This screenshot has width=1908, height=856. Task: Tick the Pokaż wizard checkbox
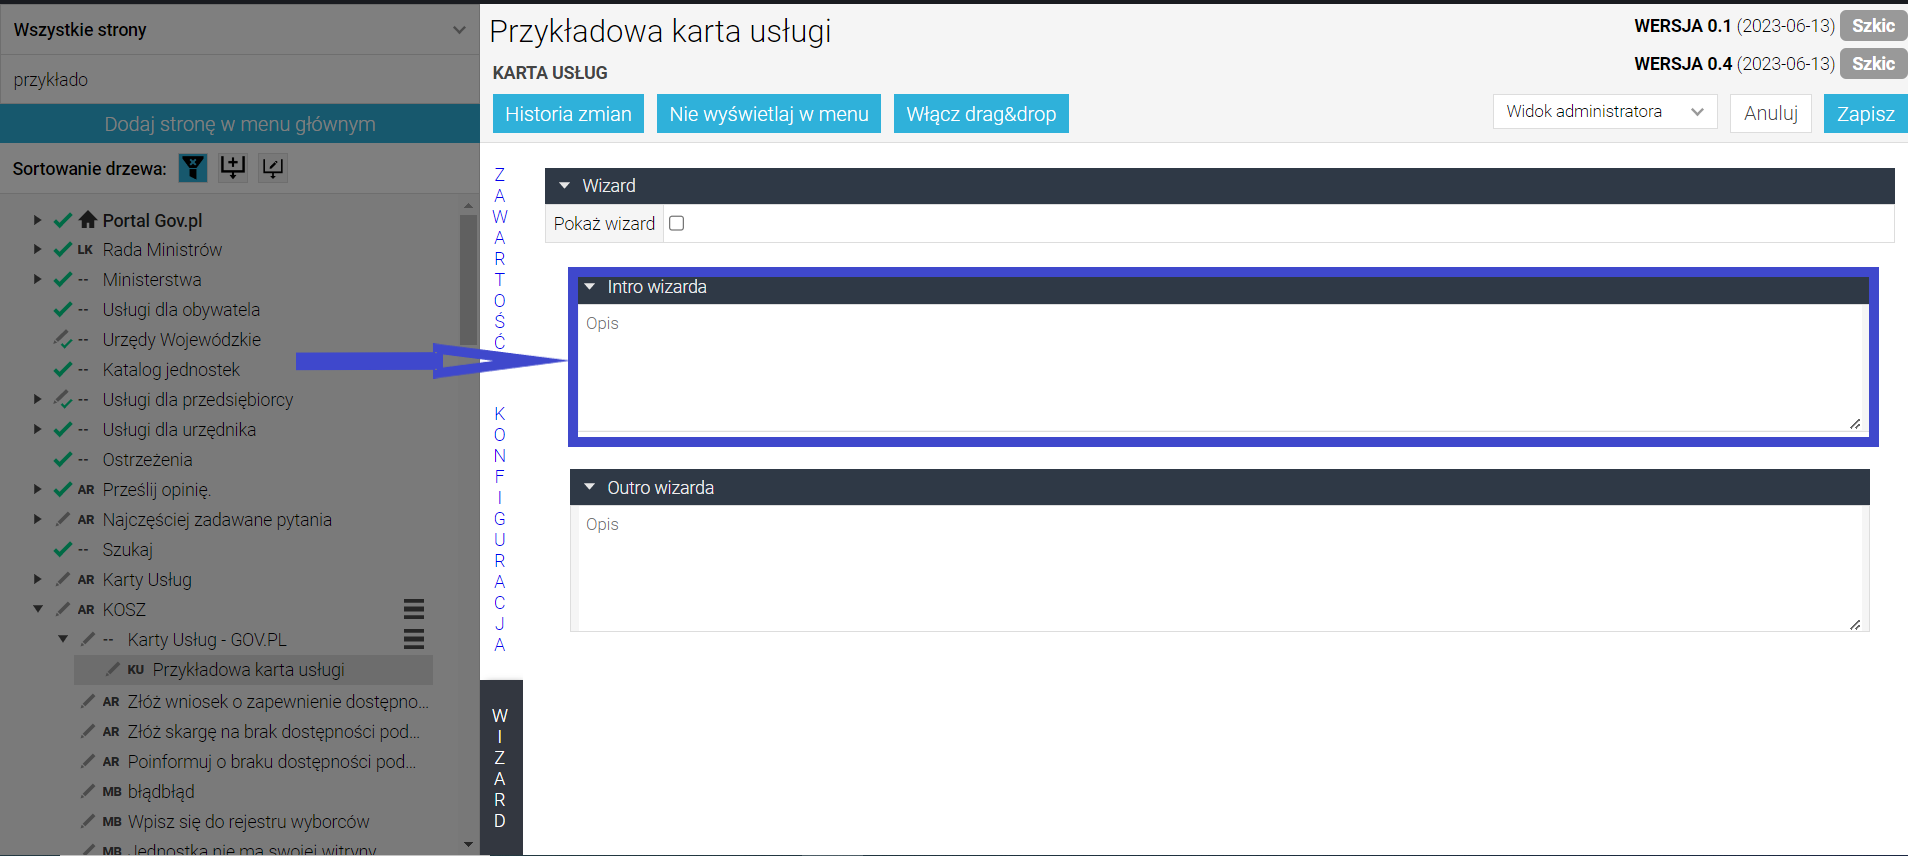coord(676,223)
